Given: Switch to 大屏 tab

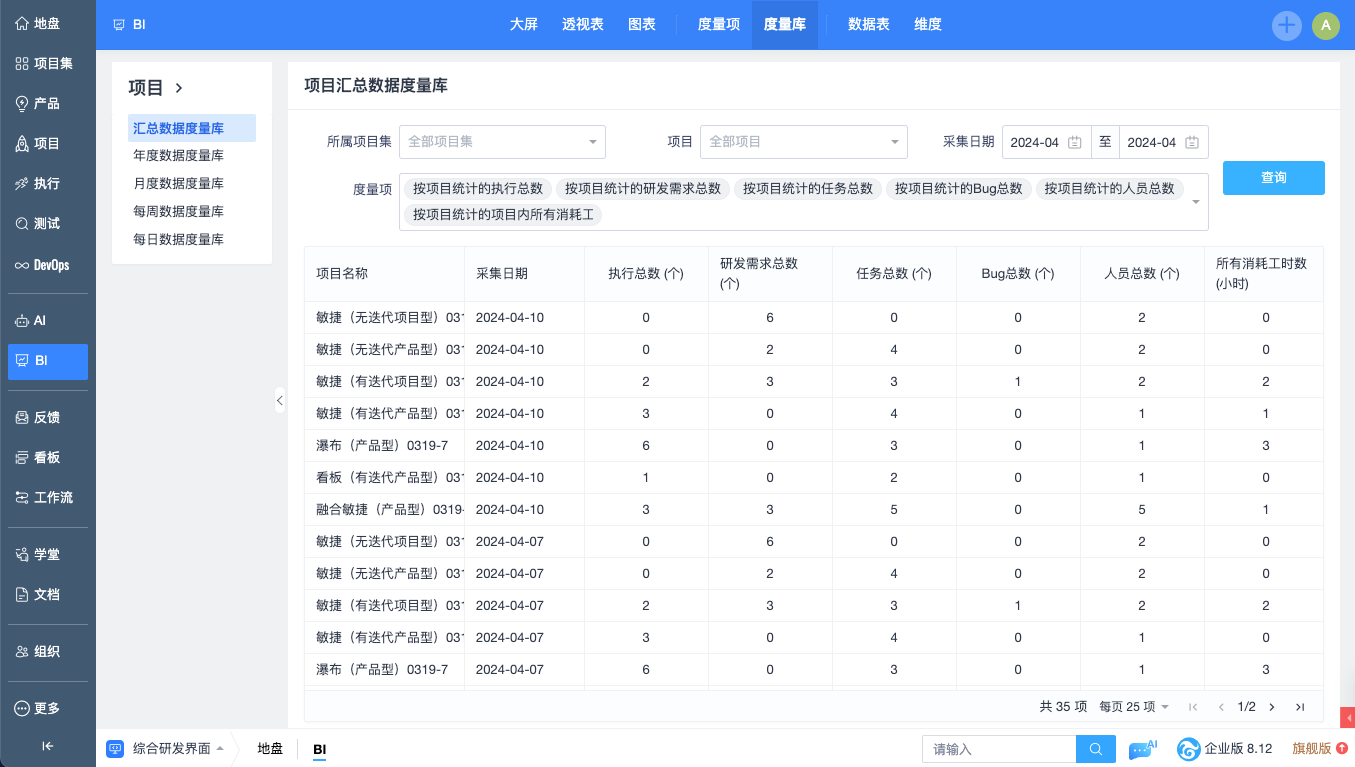Looking at the screenshot, I should (524, 25).
